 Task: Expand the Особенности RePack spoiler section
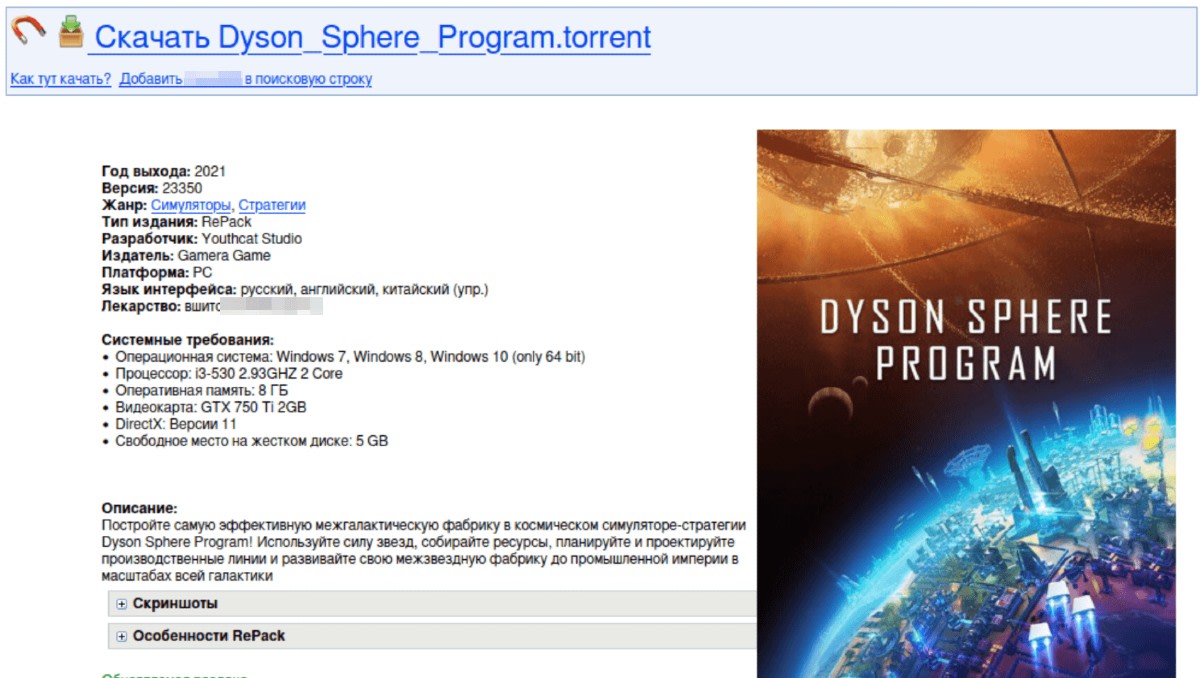point(430,636)
